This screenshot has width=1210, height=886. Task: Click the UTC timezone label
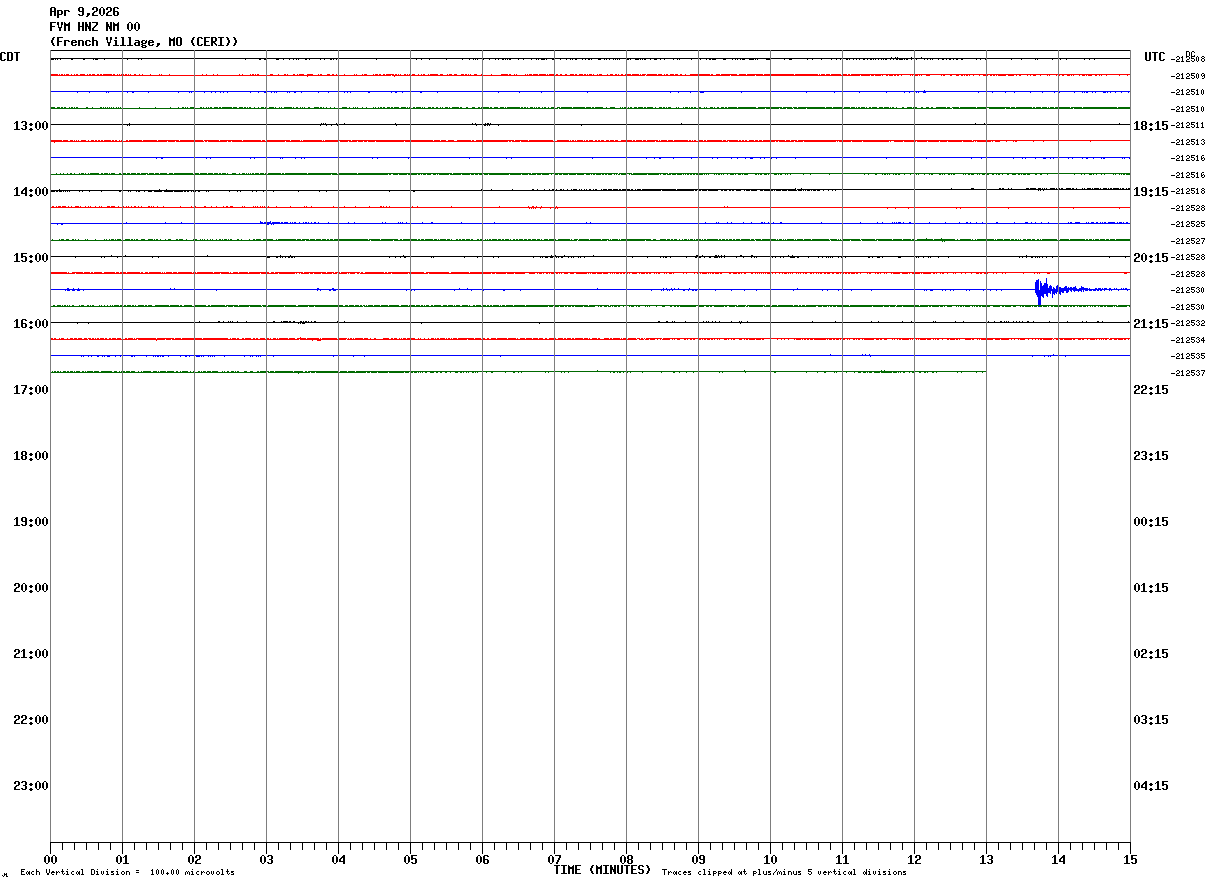(1155, 57)
